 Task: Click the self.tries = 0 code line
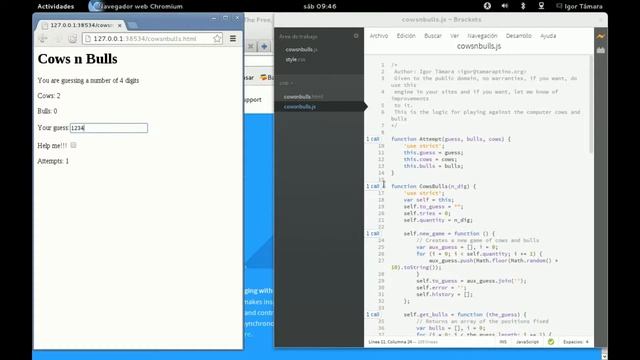coord(427,213)
